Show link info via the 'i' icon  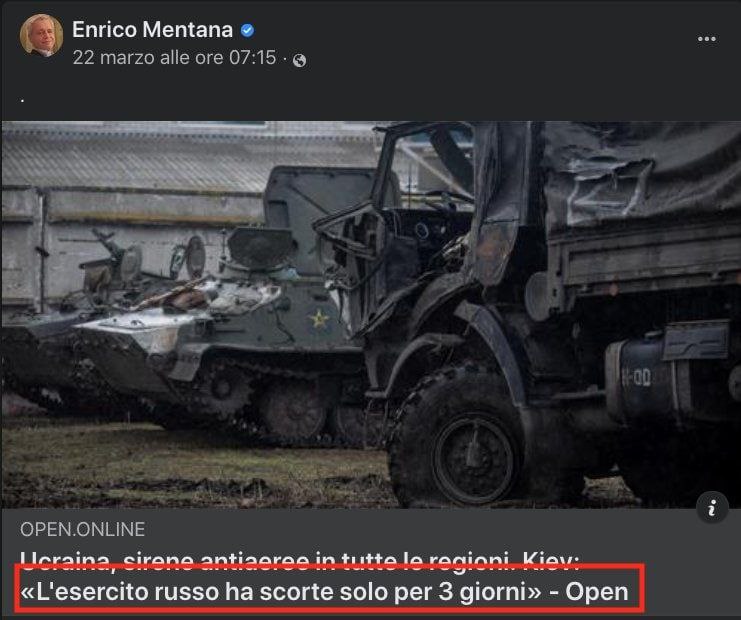(712, 508)
